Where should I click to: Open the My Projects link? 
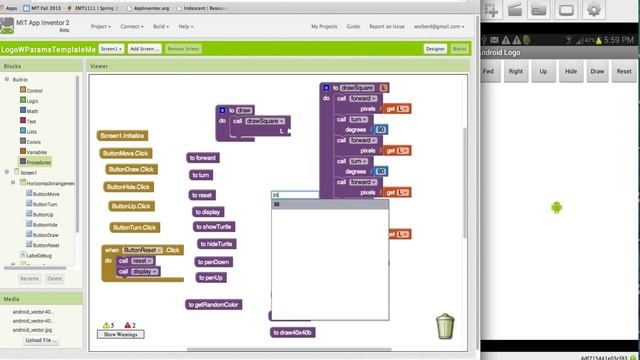pyautogui.click(x=324, y=27)
